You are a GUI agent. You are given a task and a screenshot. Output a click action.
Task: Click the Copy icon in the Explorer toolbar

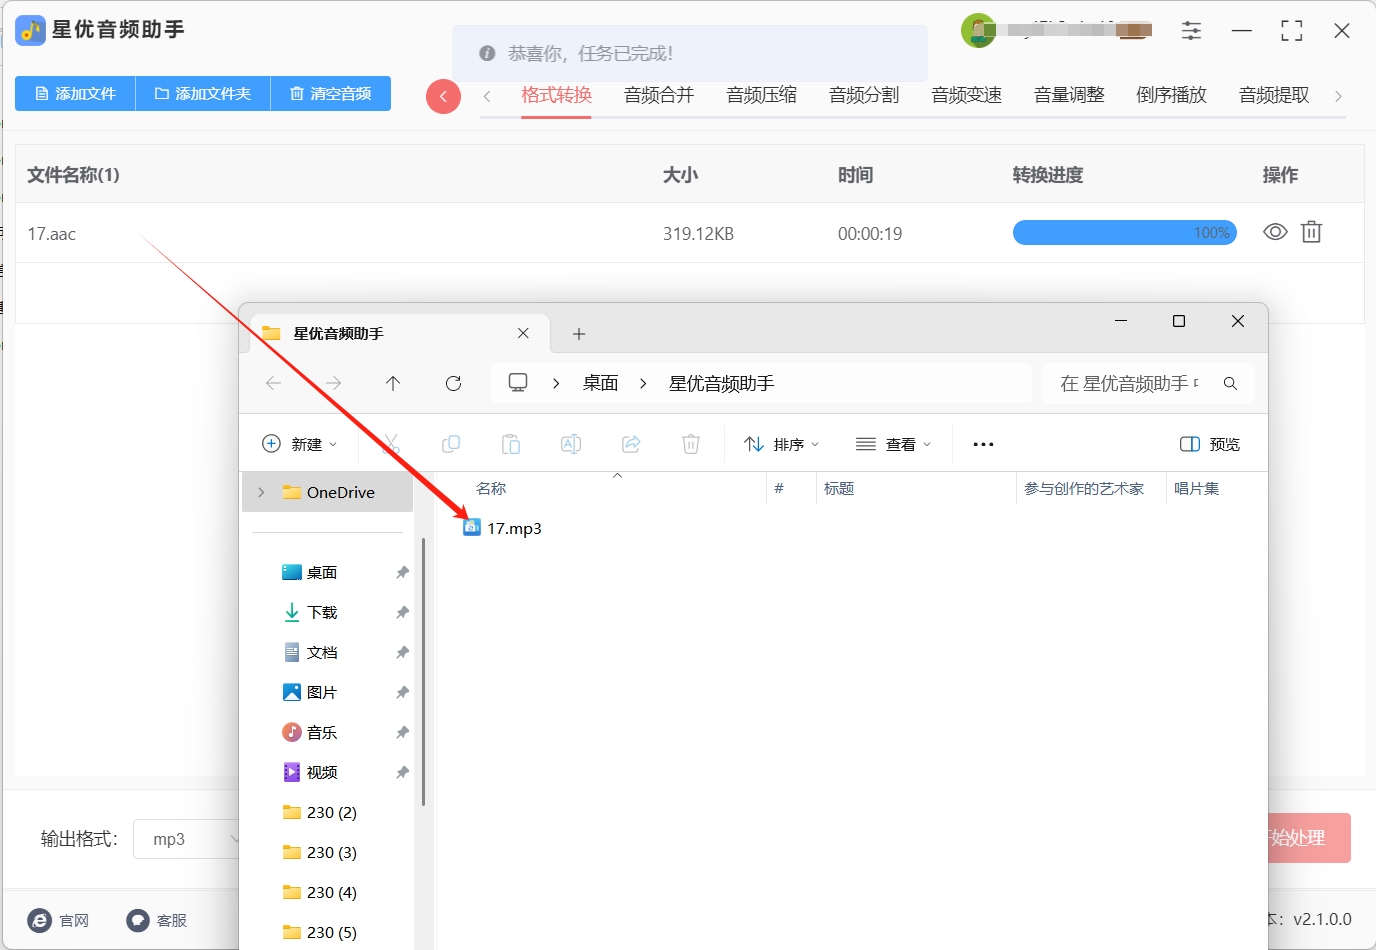coord(451,444)
